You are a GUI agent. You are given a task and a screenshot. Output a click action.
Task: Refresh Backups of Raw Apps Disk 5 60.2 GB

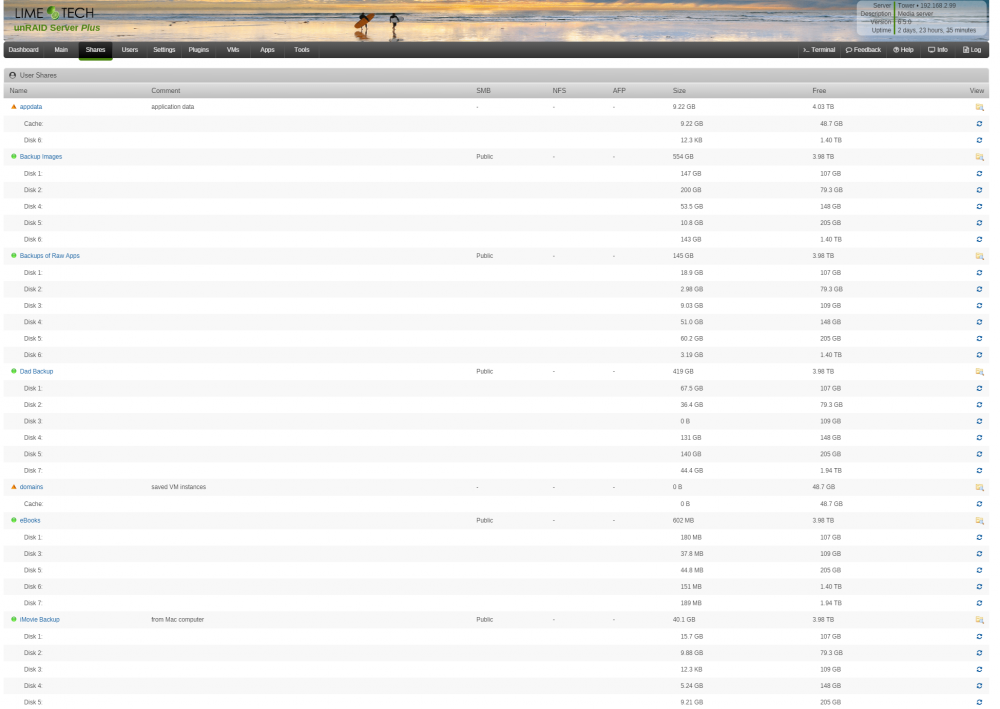(x=979, y=339)
